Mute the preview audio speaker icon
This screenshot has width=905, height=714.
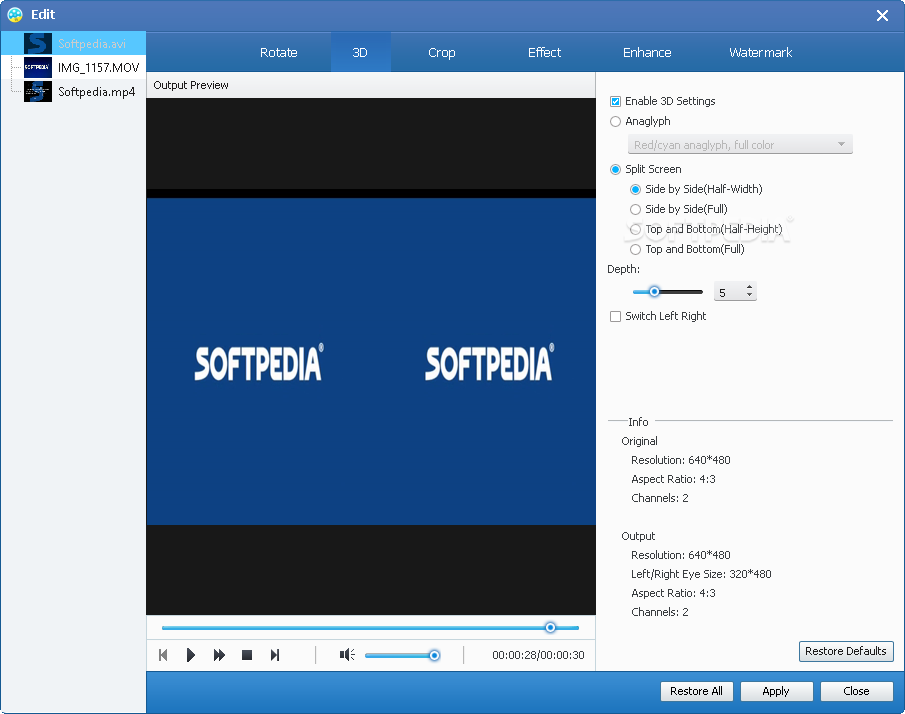pos(347,655)
